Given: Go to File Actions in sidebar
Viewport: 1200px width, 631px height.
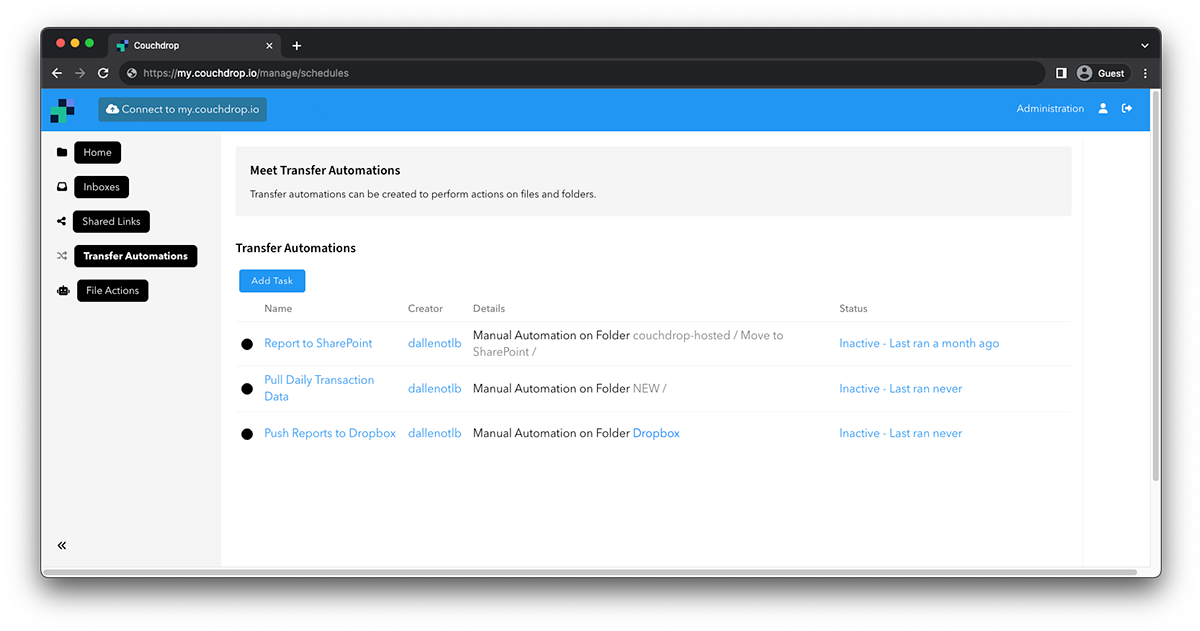Looking at the screenshot, I should coord(112,291).
